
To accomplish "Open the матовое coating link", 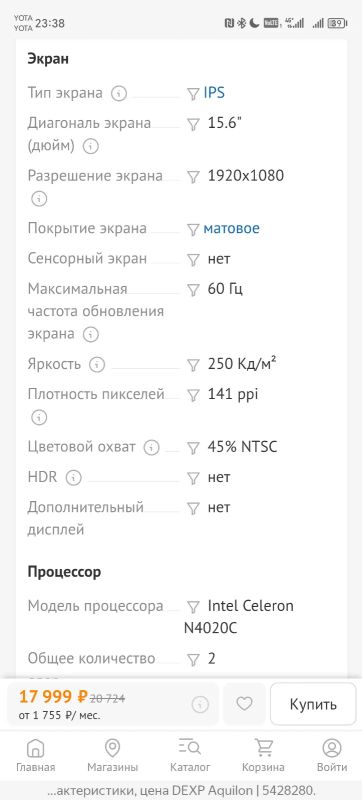I will click(231, 229).
